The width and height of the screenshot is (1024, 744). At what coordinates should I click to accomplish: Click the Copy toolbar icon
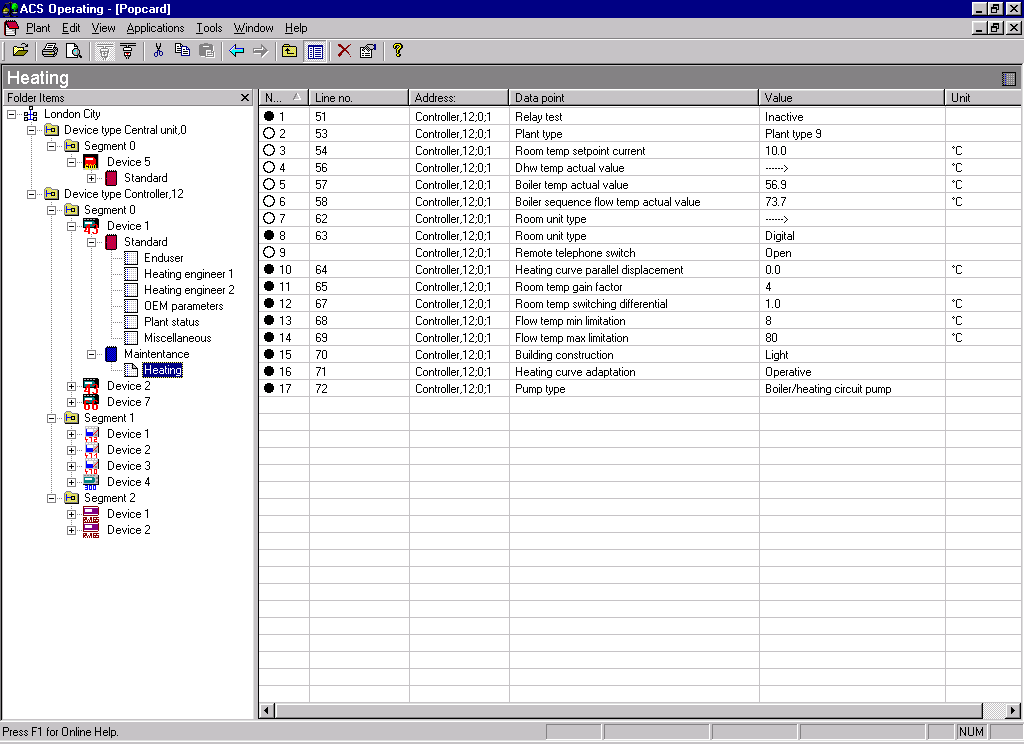click(x=182, y=51)
